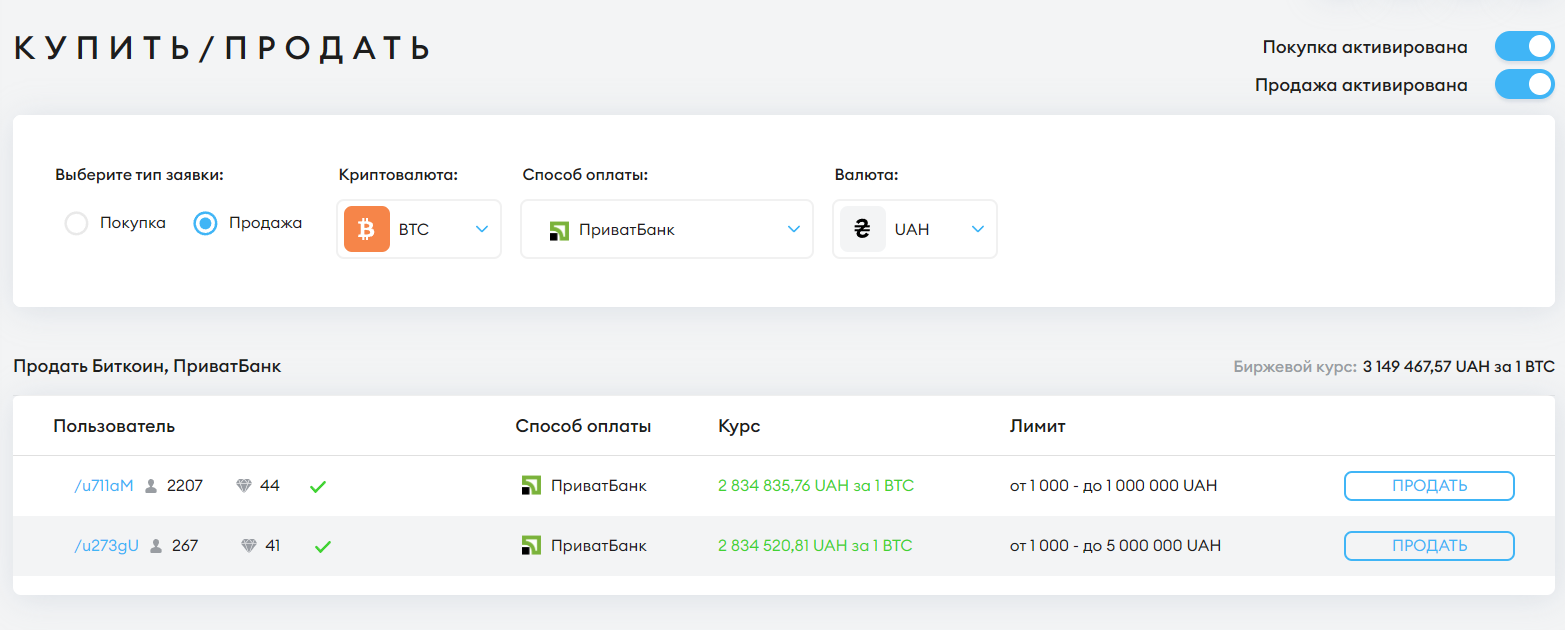Open the UAH currency dropdown
The width and height of the screenshot is (1565, 630).
coord(977,229)
